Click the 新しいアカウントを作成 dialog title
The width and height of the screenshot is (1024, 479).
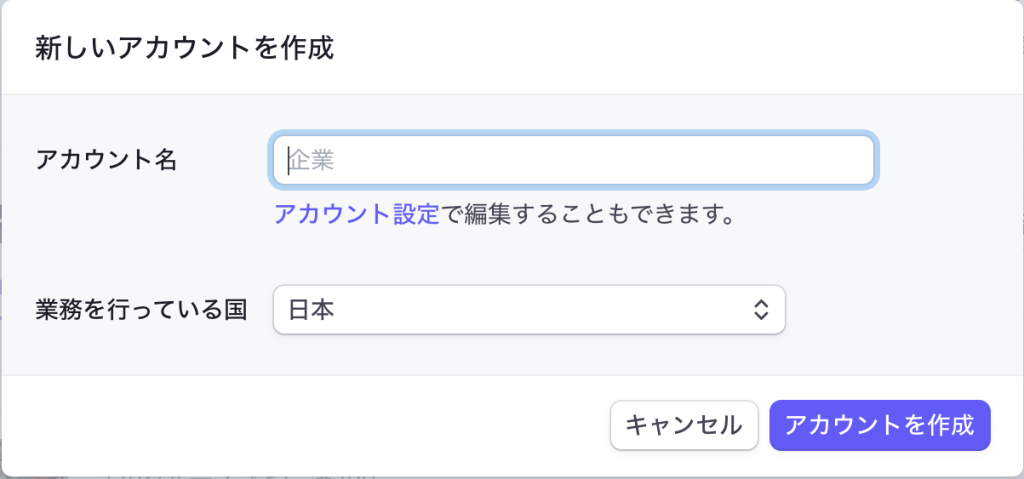(x=184, y=48)
